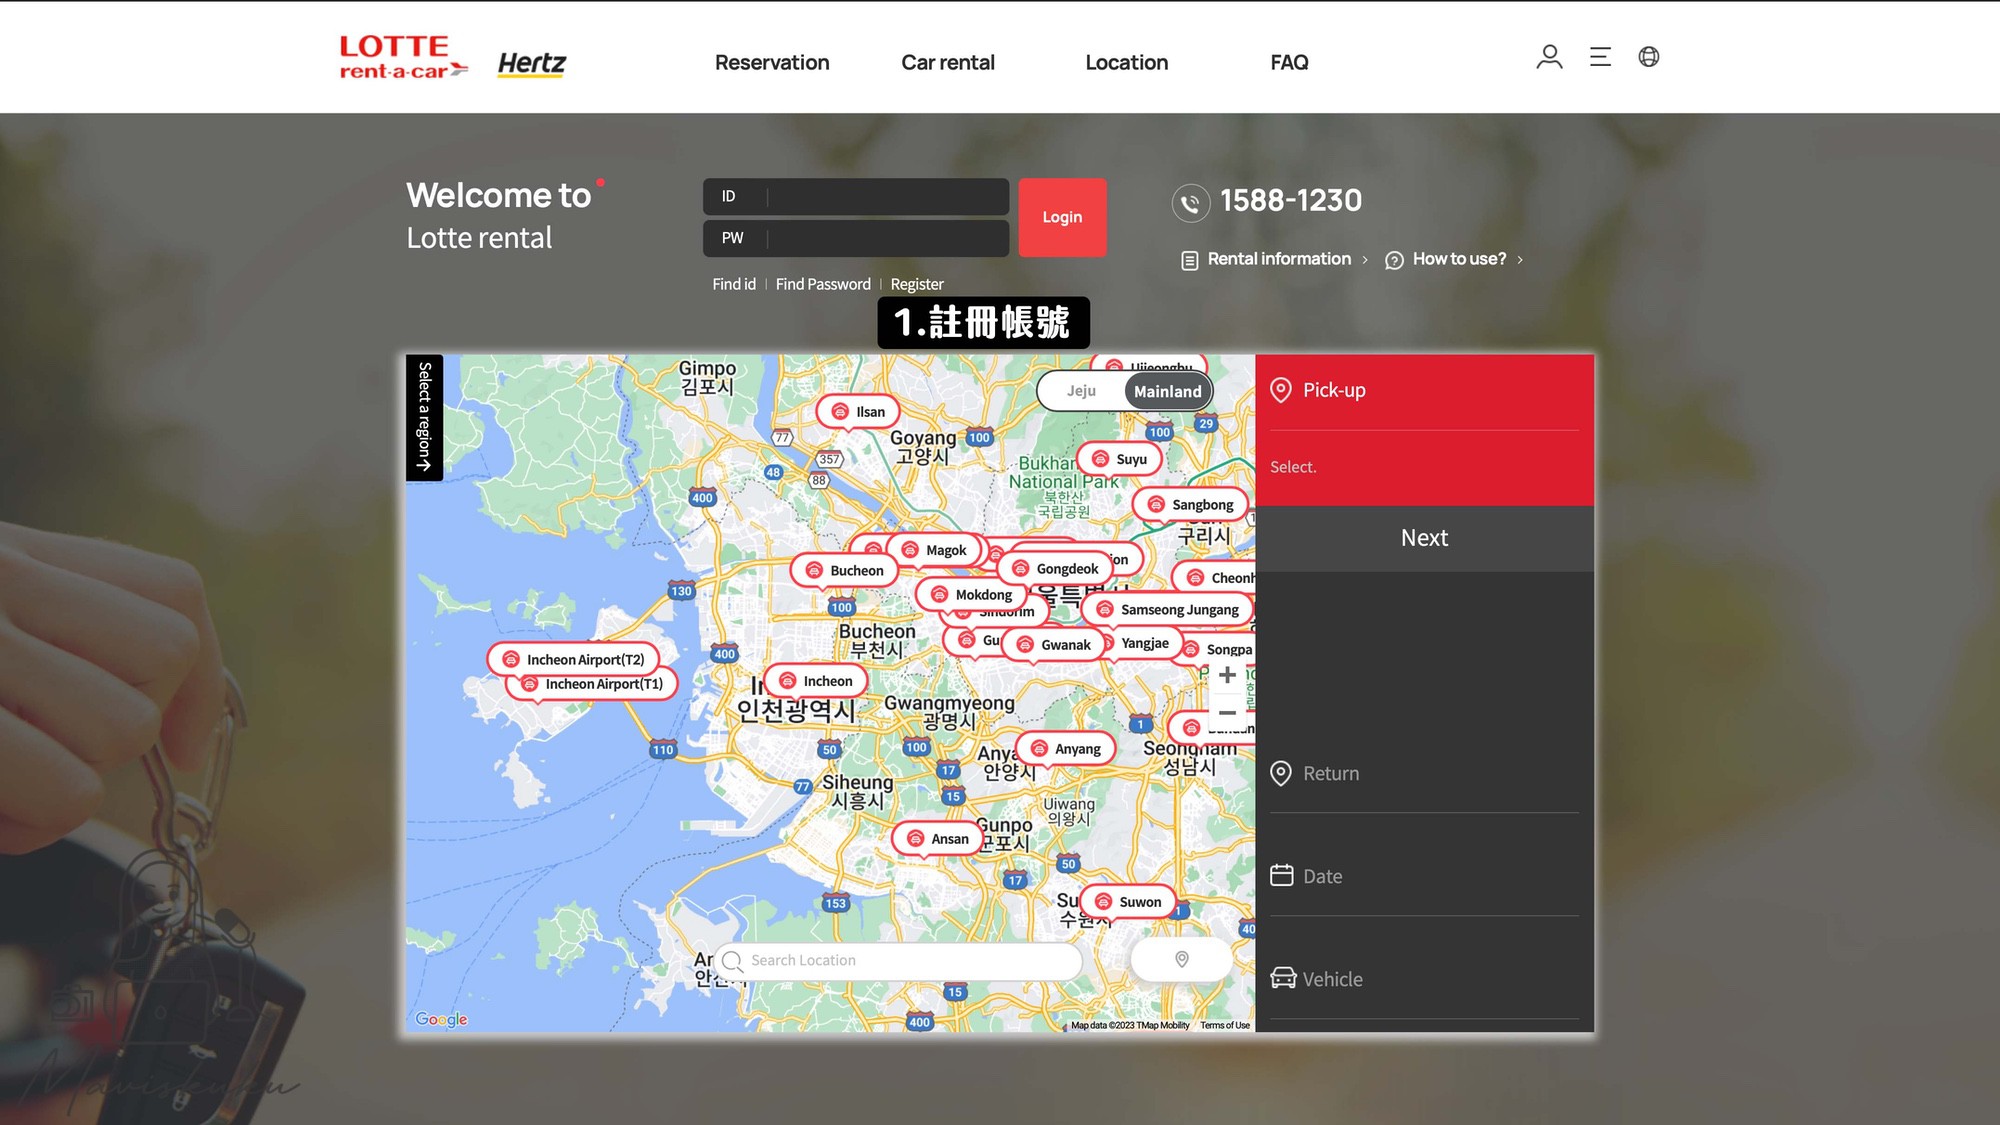Expand the Return location section

tap(1424, 773)
